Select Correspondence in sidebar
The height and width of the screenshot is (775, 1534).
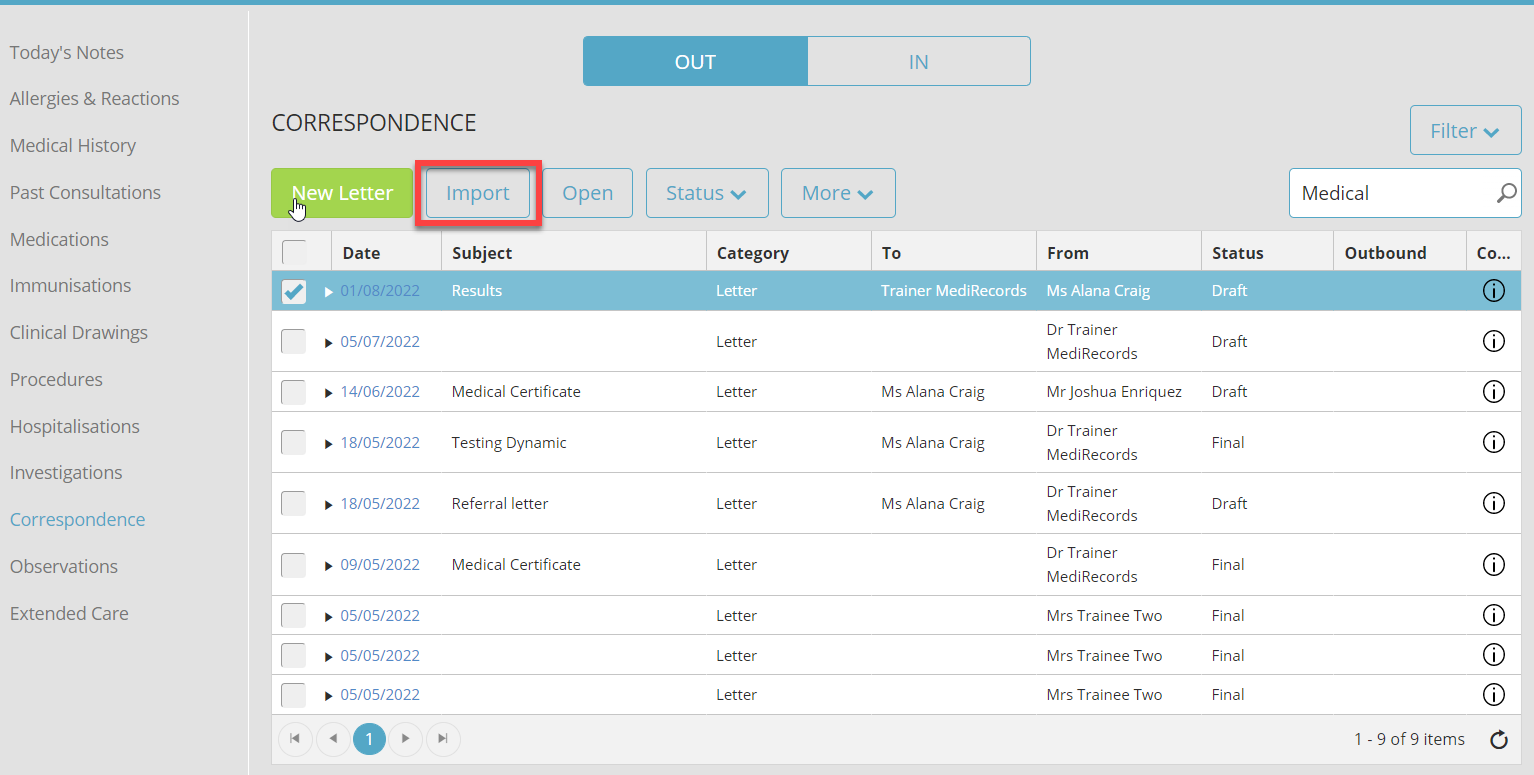[78, 519]
